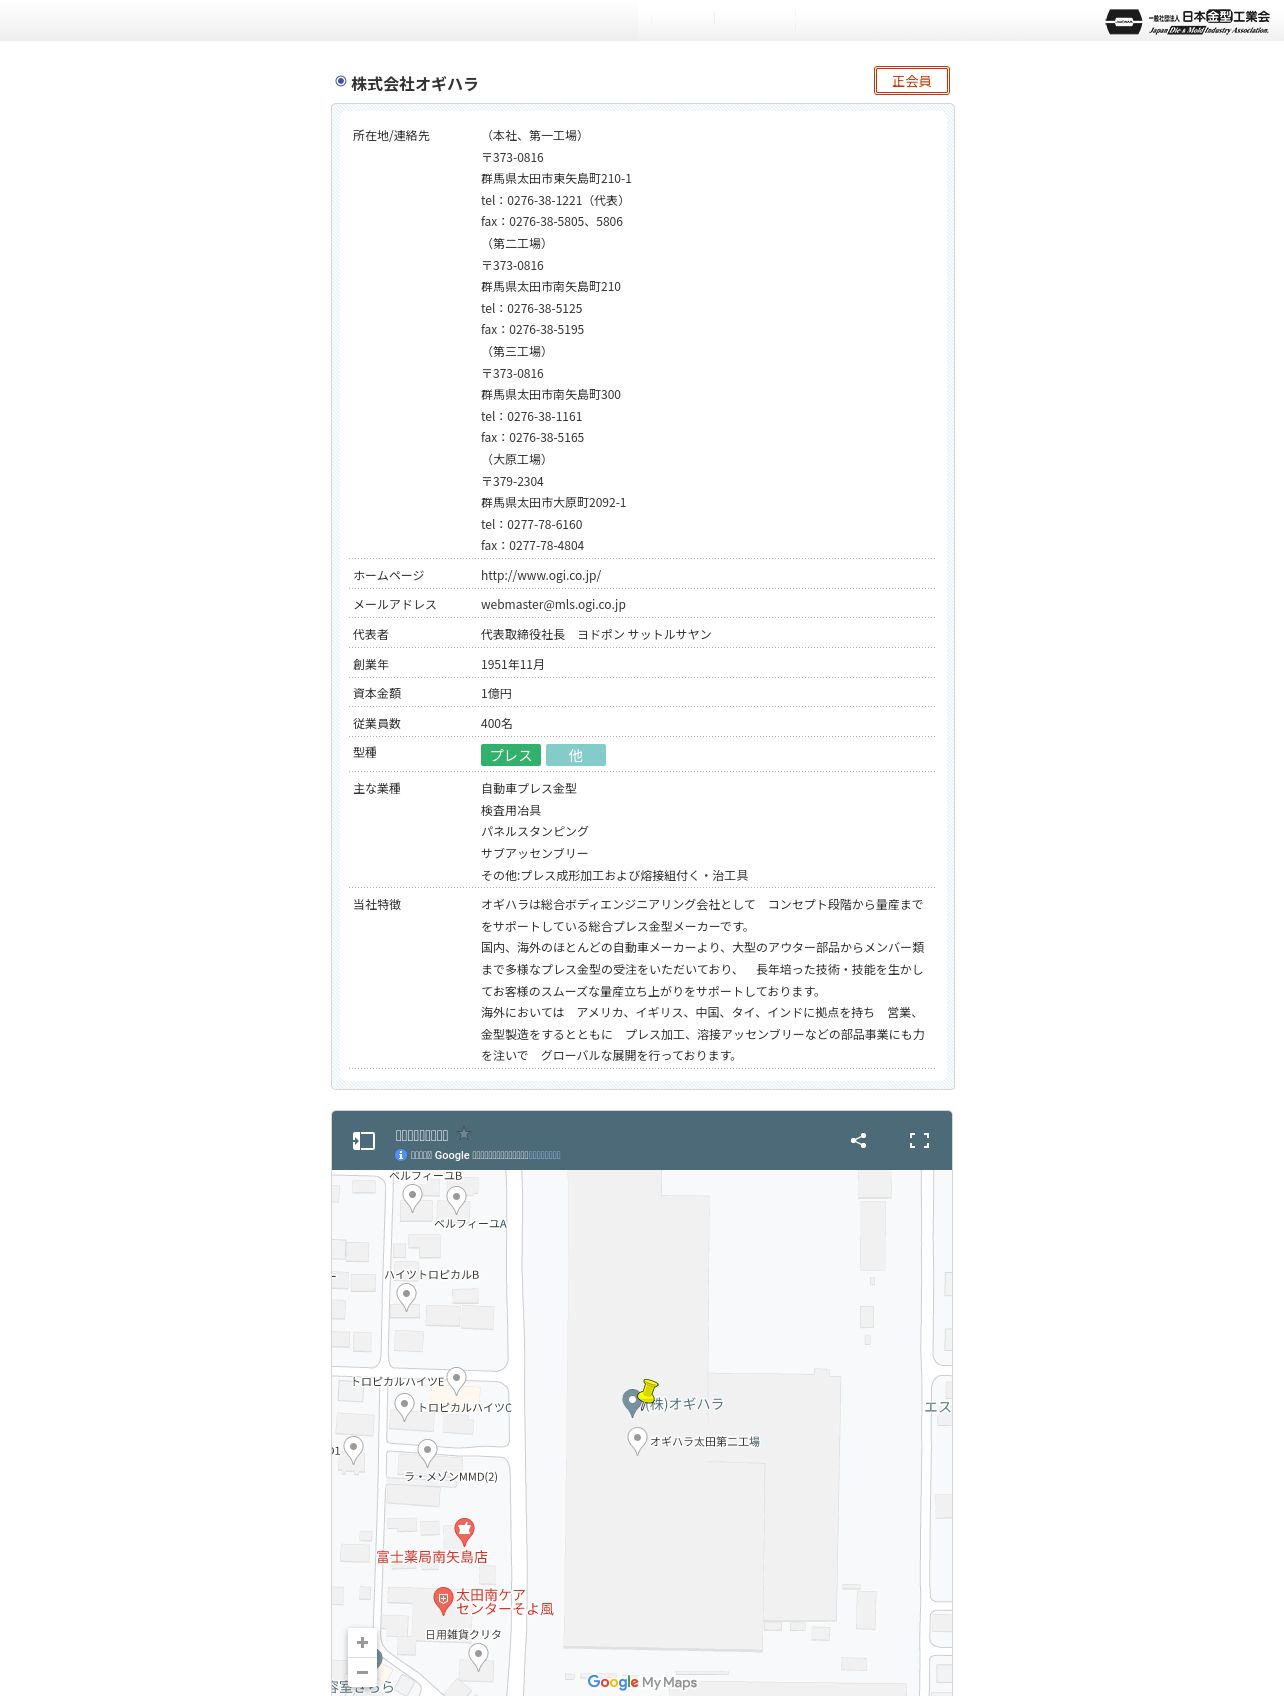The height and width of the screenshot is (1696, 1284).
Task: Click the パネルスタンピング business line
Action: pyautogui.click(x=535, y=831)
